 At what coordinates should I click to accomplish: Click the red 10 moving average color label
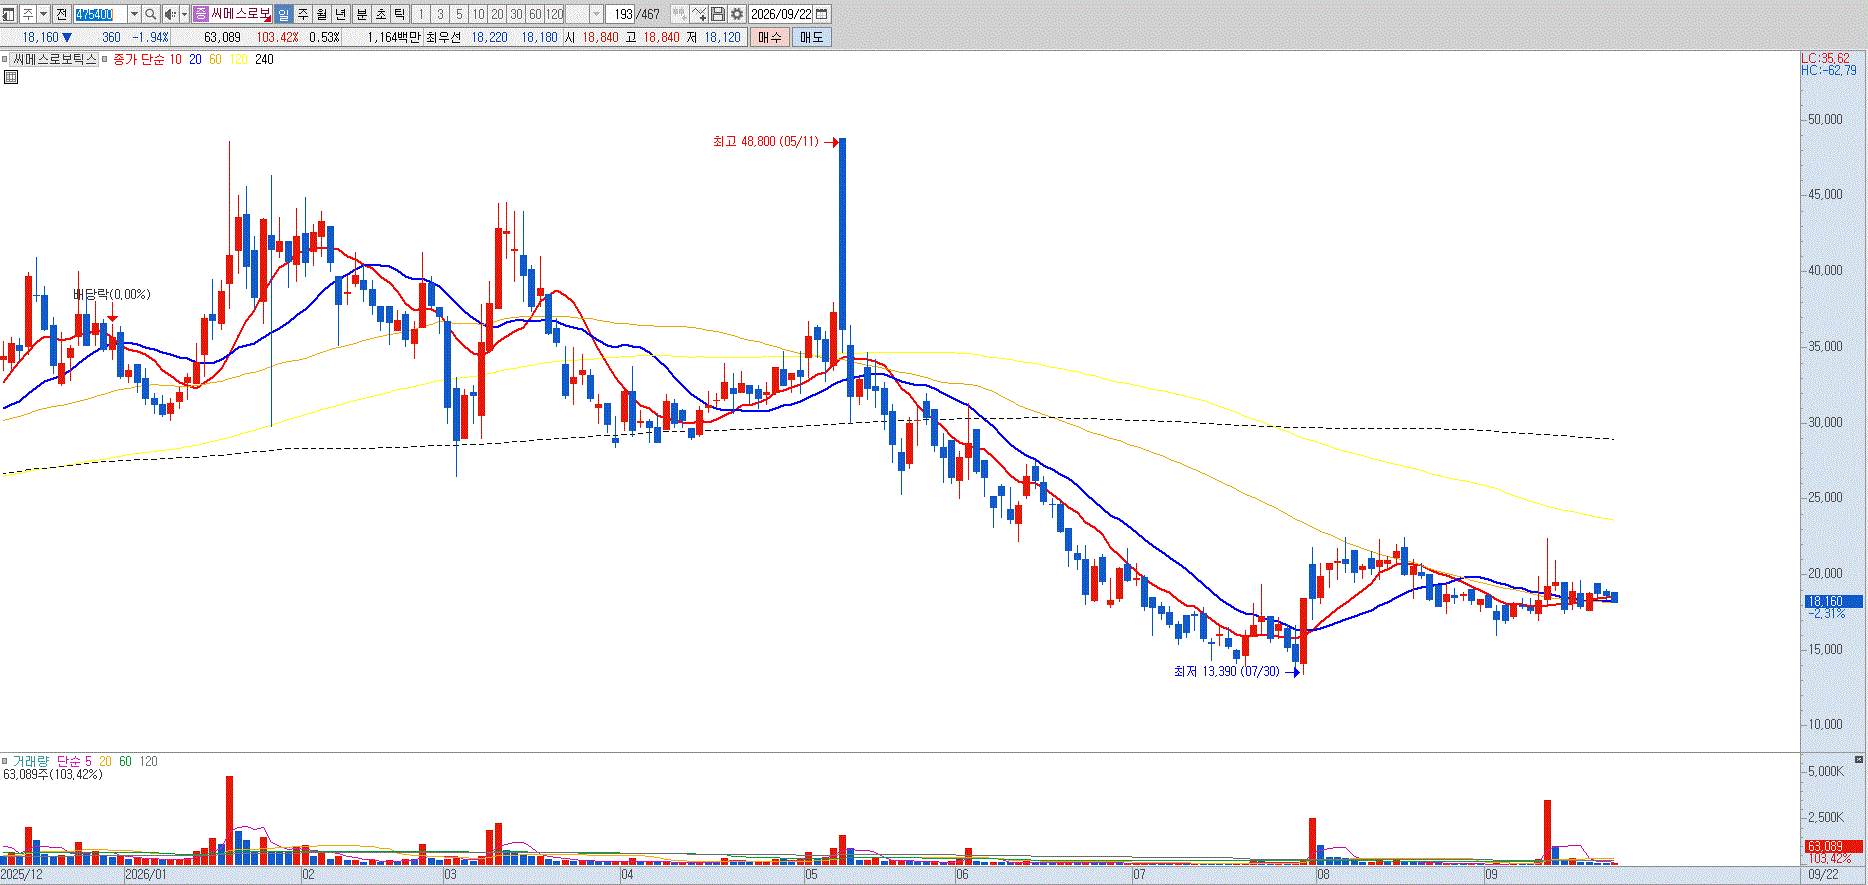175,60
